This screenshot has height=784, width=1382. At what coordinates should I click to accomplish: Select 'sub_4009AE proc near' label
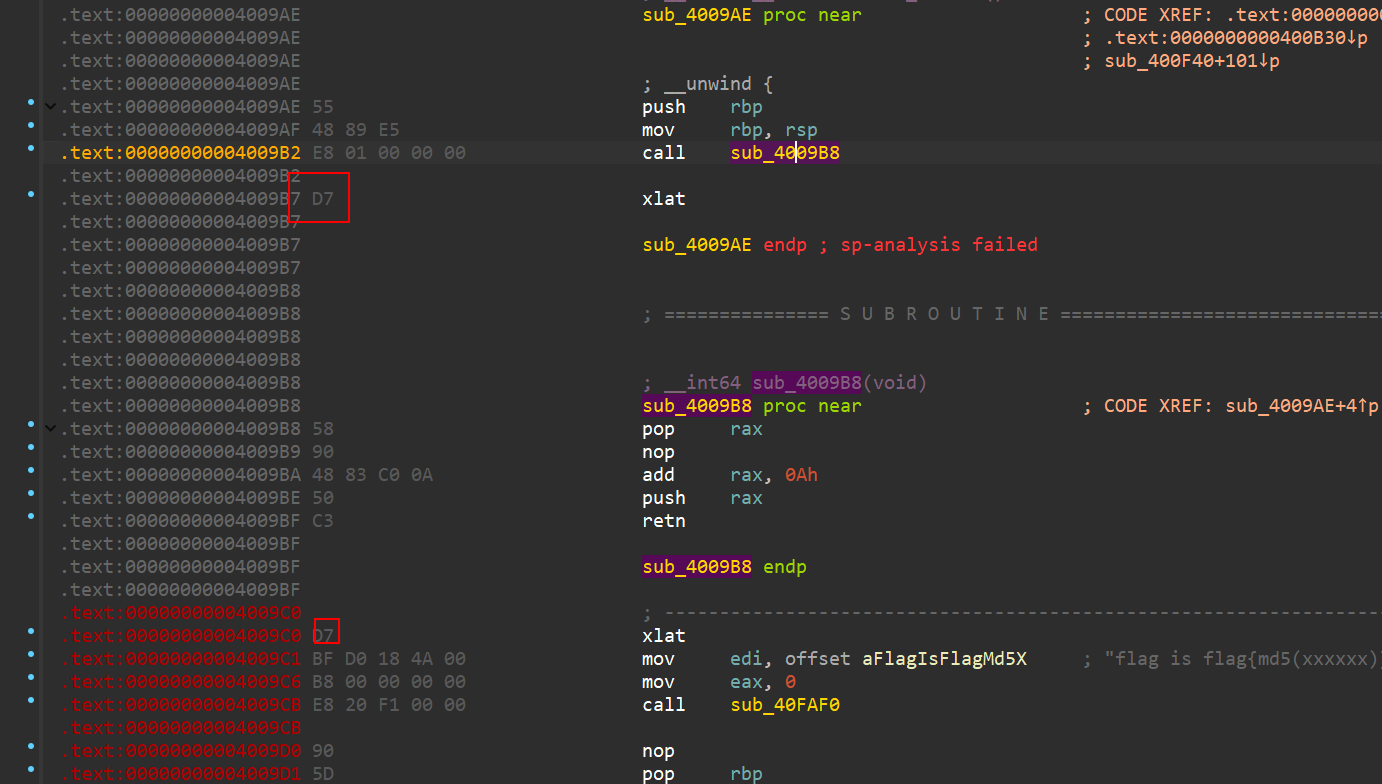(751, 15)
